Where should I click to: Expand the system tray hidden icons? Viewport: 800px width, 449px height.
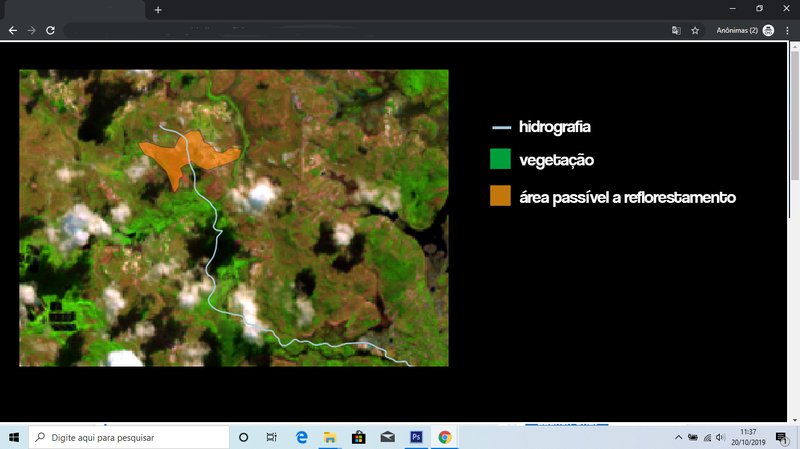[x=679, y=437]
